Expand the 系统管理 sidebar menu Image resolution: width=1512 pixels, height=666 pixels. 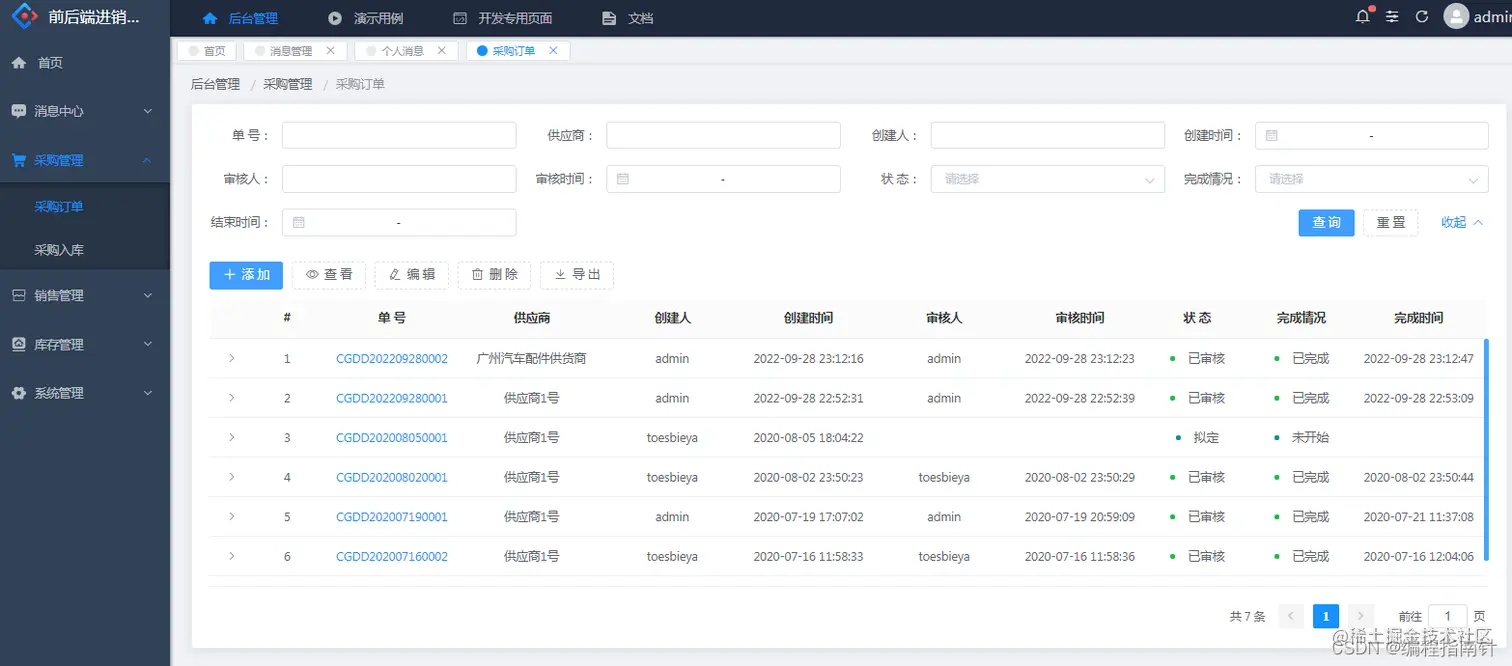click(85, 393)
